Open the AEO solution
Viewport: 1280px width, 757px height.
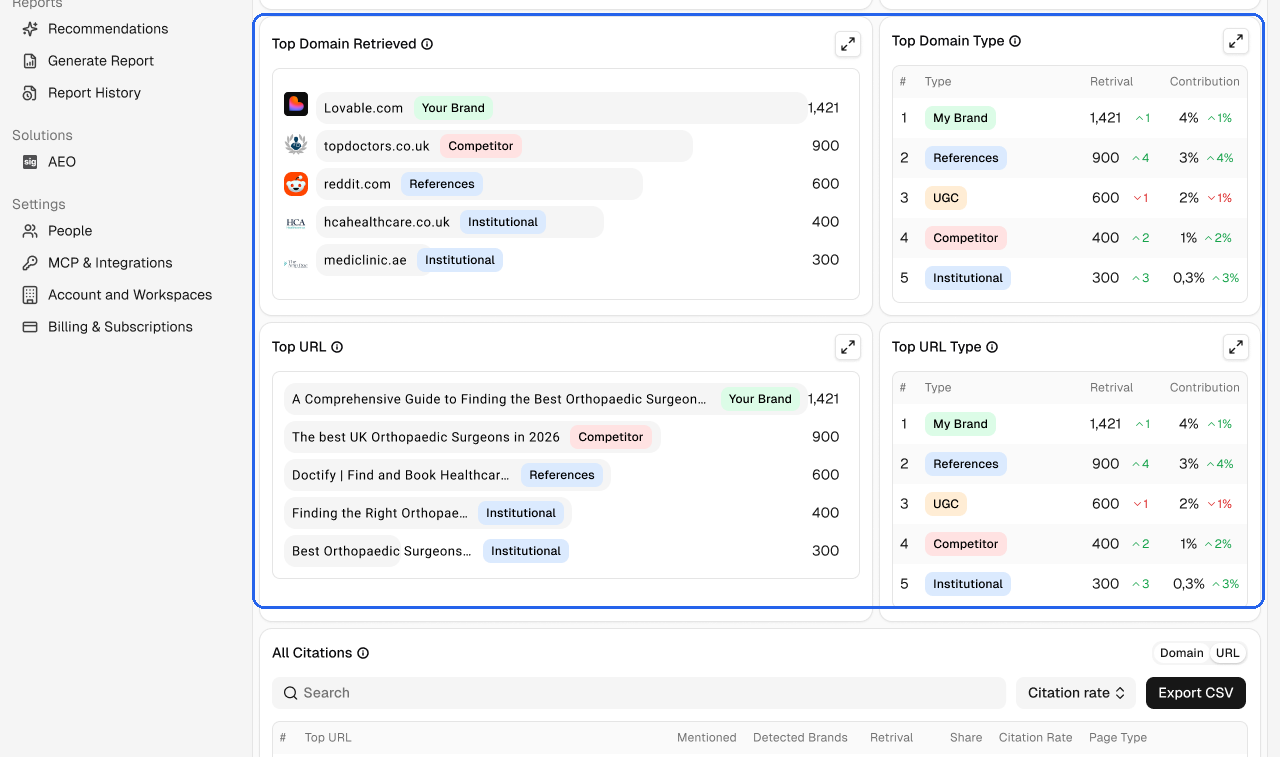(62, 162)
